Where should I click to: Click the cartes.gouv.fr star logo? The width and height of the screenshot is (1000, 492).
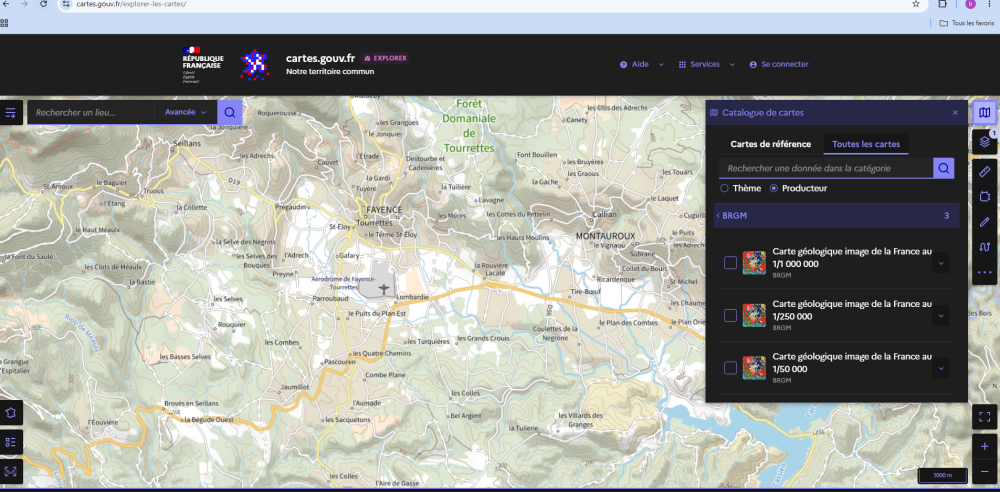254,64
